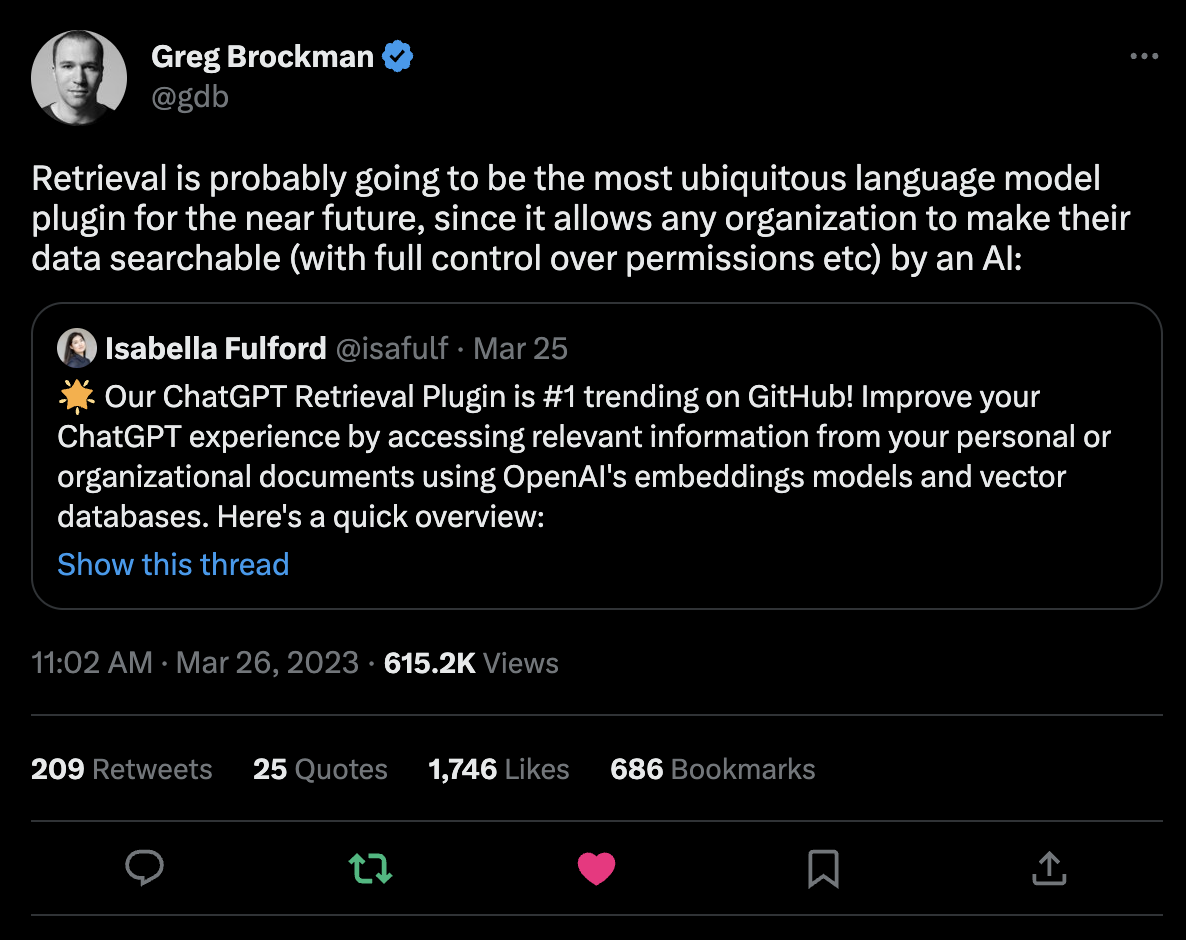Open the Greg Brockman display name
The height and width of the screenshot is (940, 1186).
tap(262, 57)
